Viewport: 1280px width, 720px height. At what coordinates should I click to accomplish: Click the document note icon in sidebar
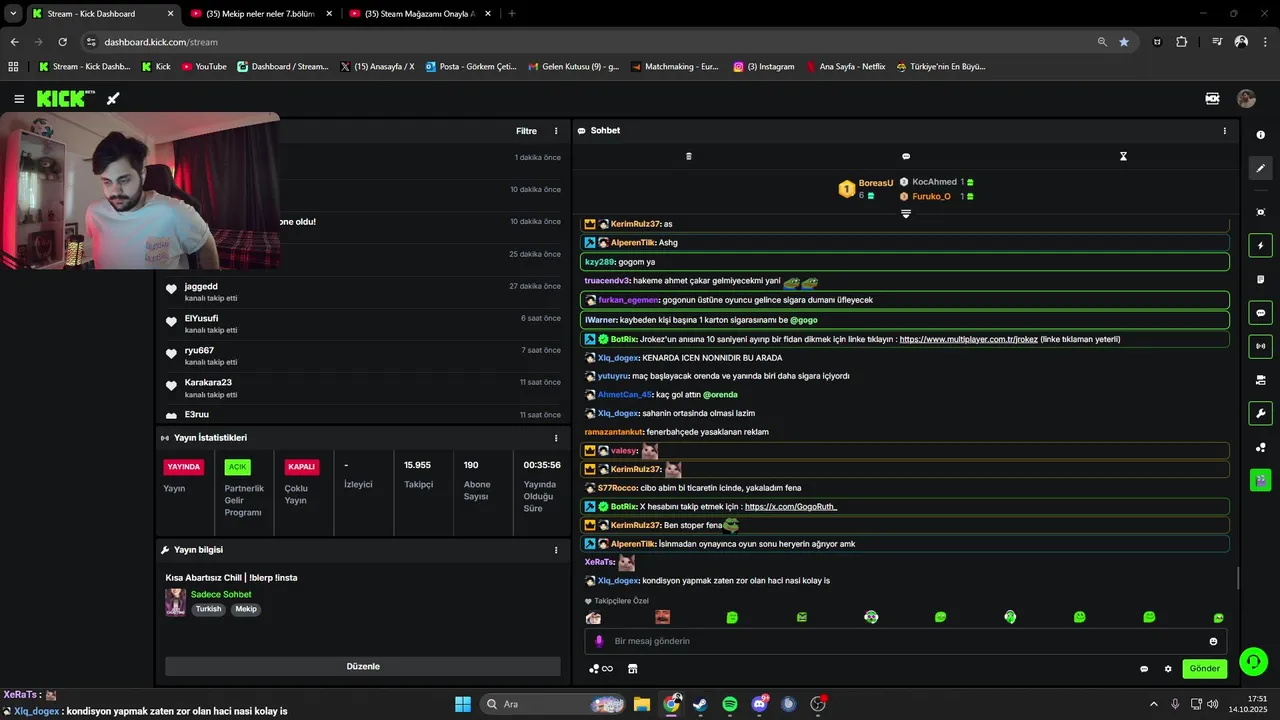pos(1260,279)
